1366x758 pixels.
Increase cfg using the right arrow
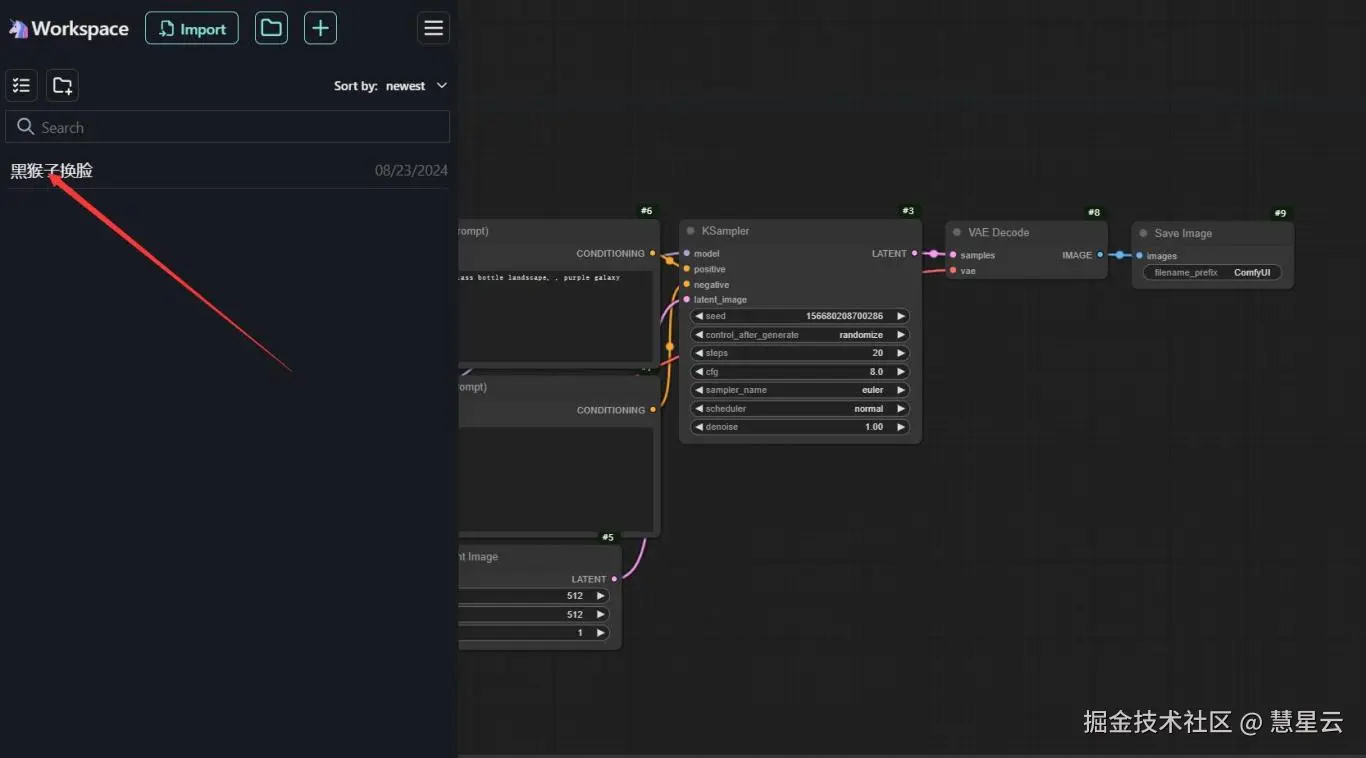coord(901,372)
